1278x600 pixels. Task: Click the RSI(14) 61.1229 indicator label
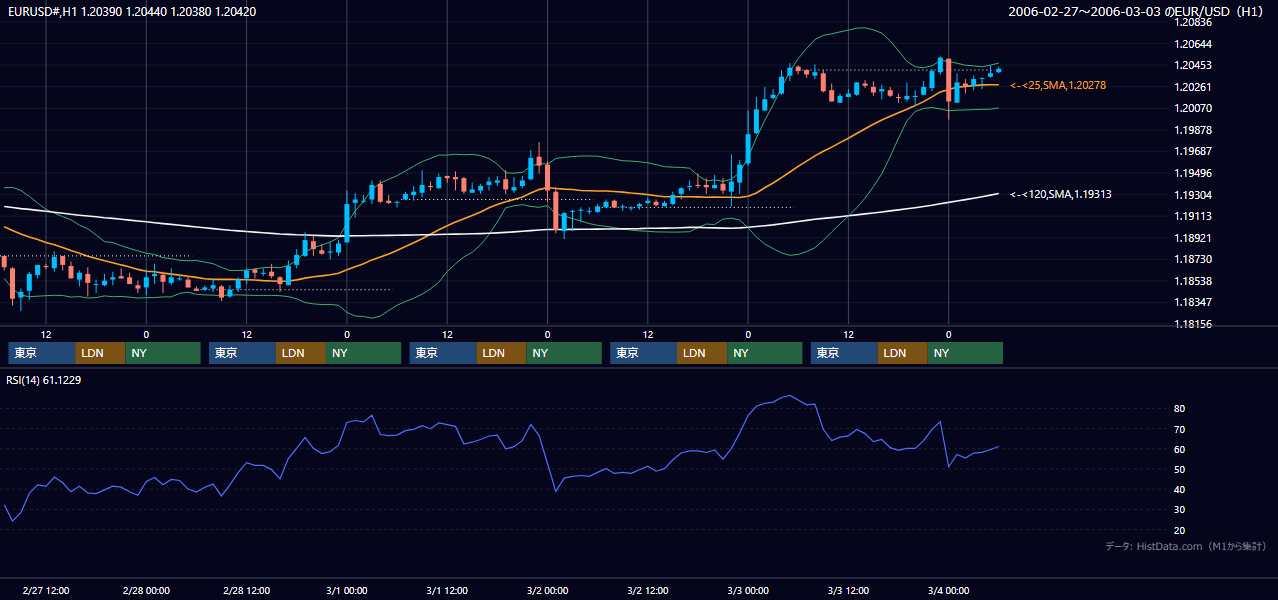pos(44,380)
